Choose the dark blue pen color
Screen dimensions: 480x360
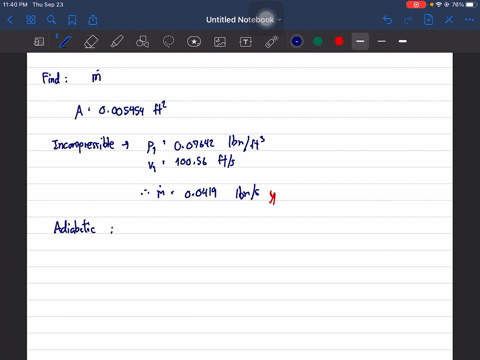297,41
